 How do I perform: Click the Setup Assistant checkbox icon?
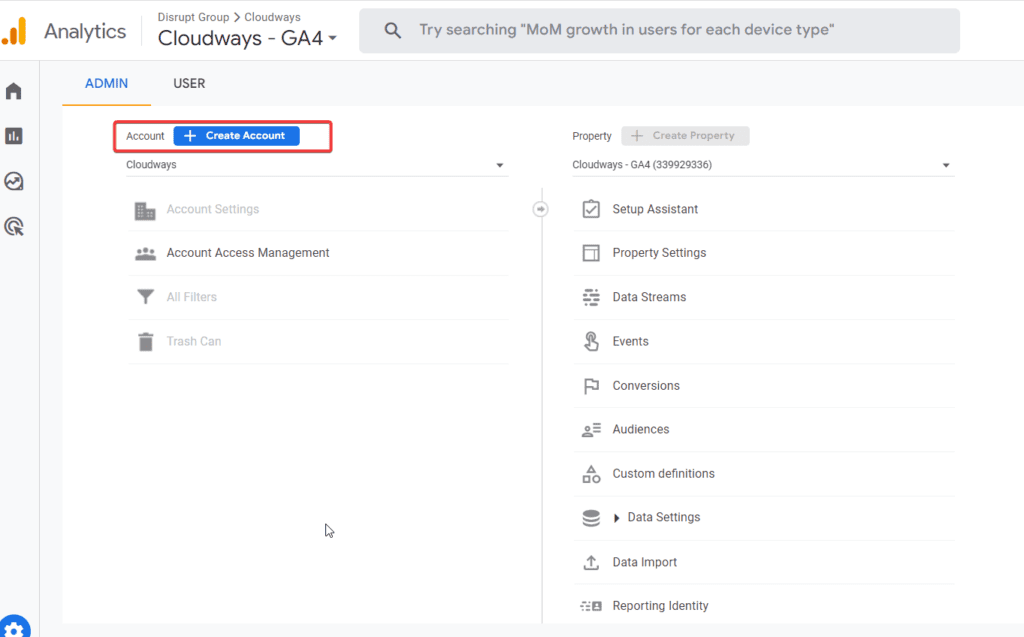click(591, 209)
